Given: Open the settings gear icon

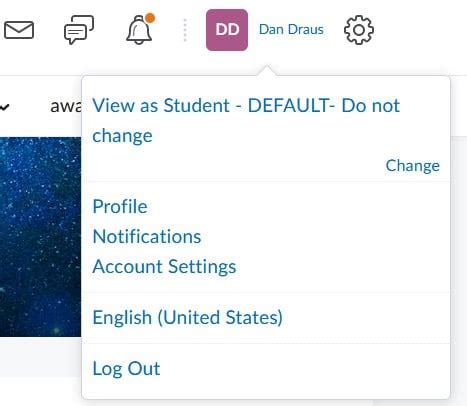Looking at the screenshot, I should click(x=359, y=30).
